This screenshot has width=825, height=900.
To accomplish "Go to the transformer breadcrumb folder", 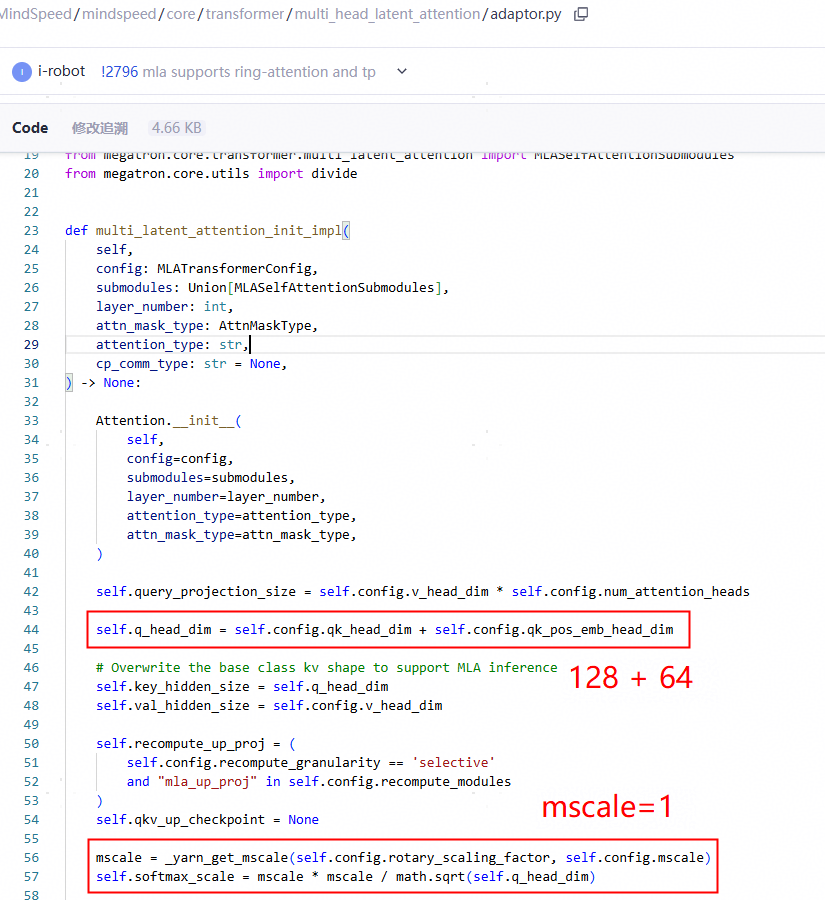I will (x=245, y=14).
